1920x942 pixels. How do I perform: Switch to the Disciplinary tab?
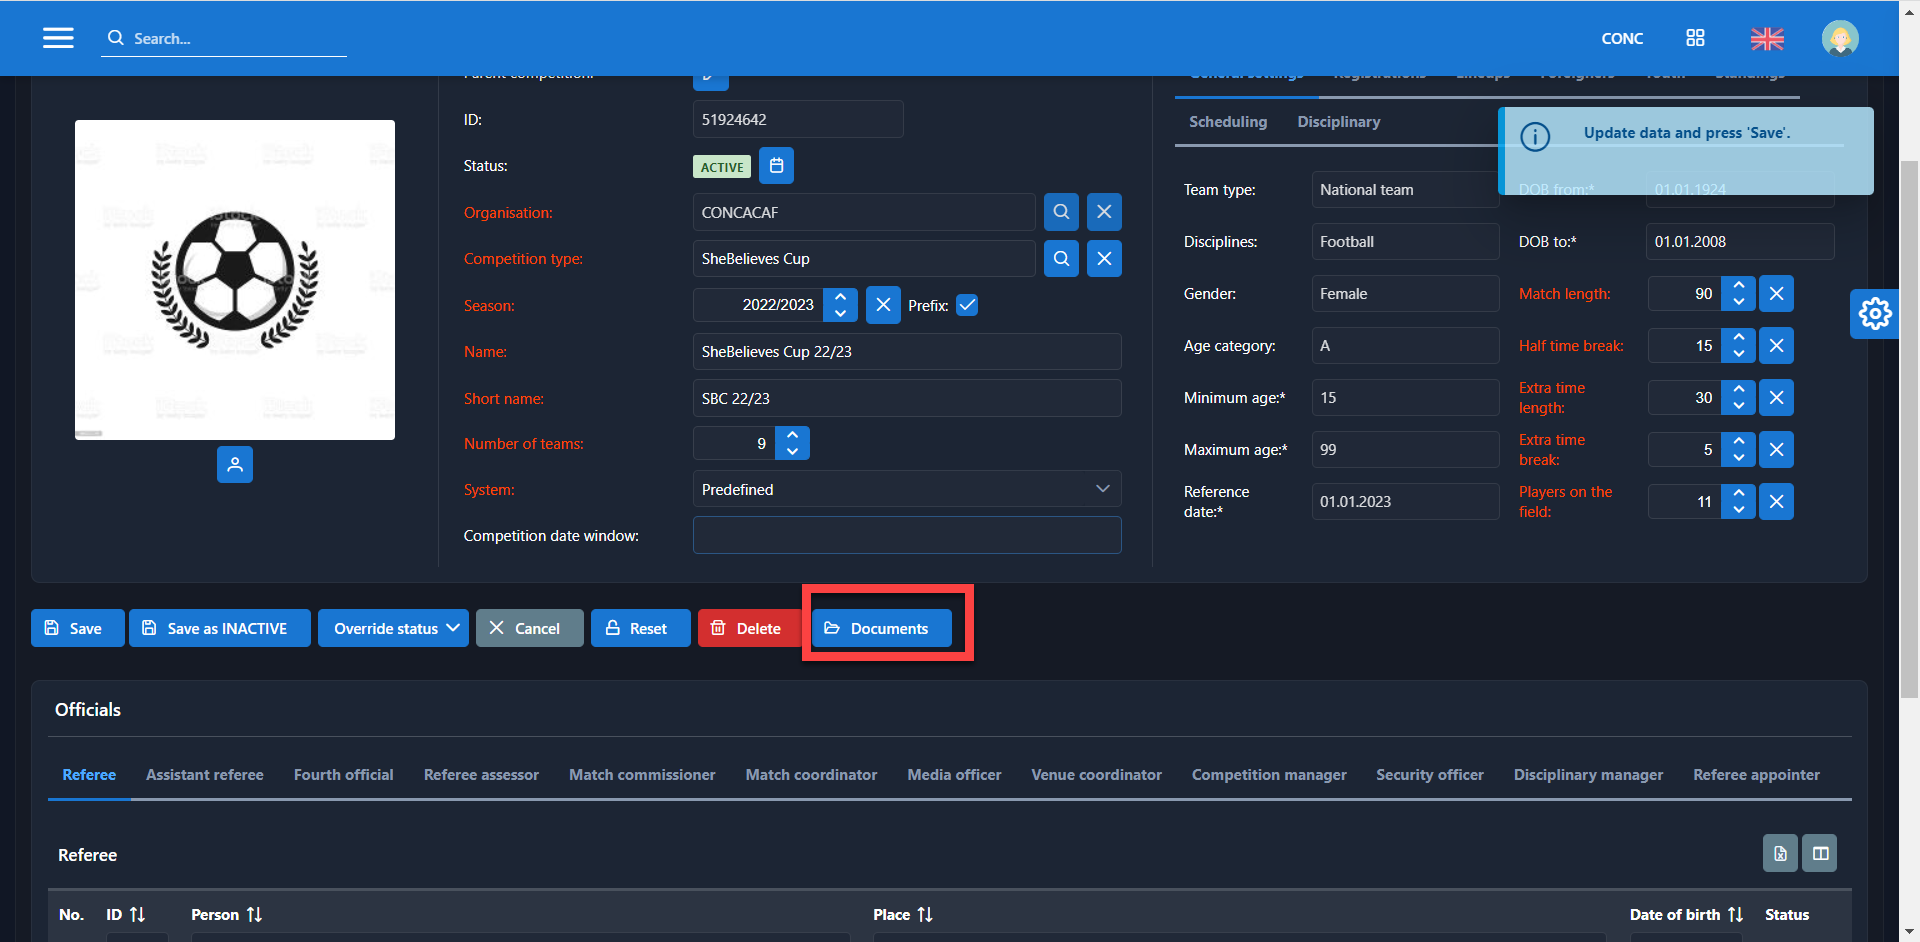pyautogui.click(x=1338, y=122)
